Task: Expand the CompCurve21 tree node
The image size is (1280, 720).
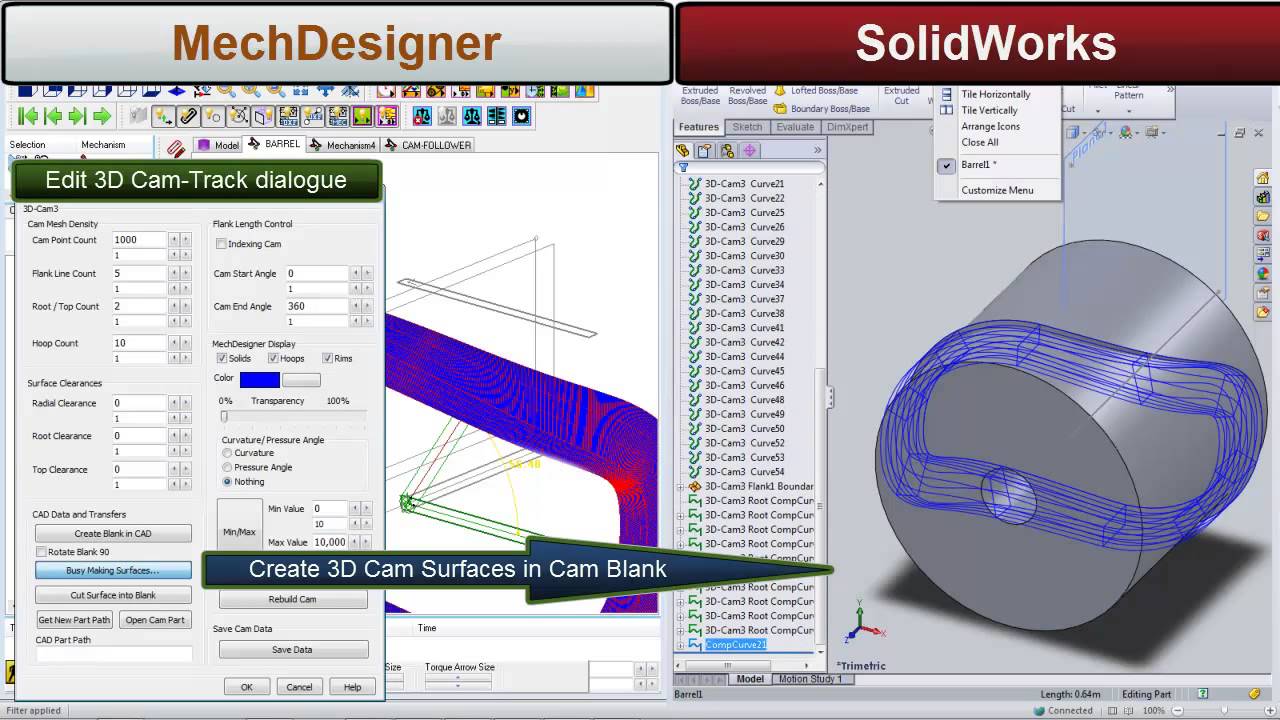Action: pos(681,645)
